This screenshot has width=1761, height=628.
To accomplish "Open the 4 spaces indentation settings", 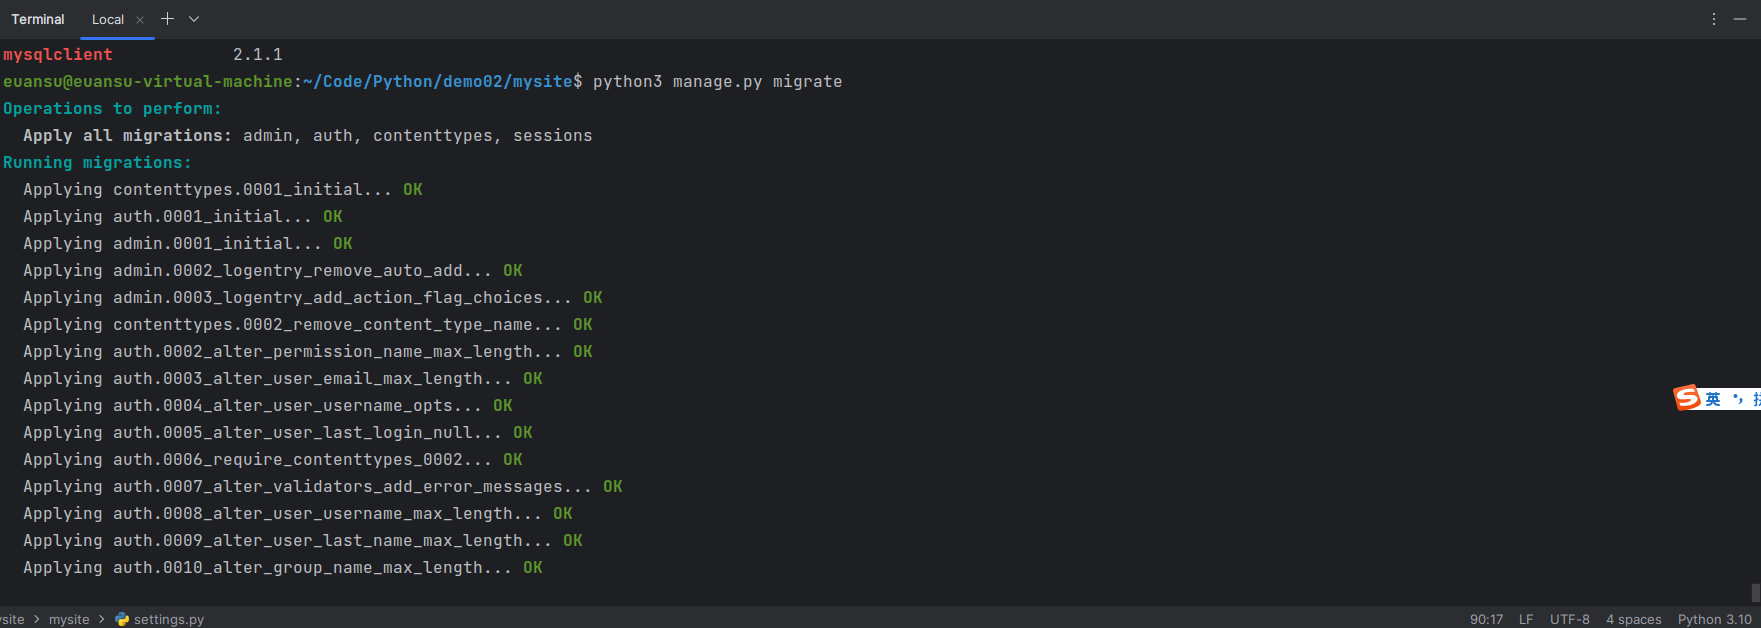I will 1633,619.
